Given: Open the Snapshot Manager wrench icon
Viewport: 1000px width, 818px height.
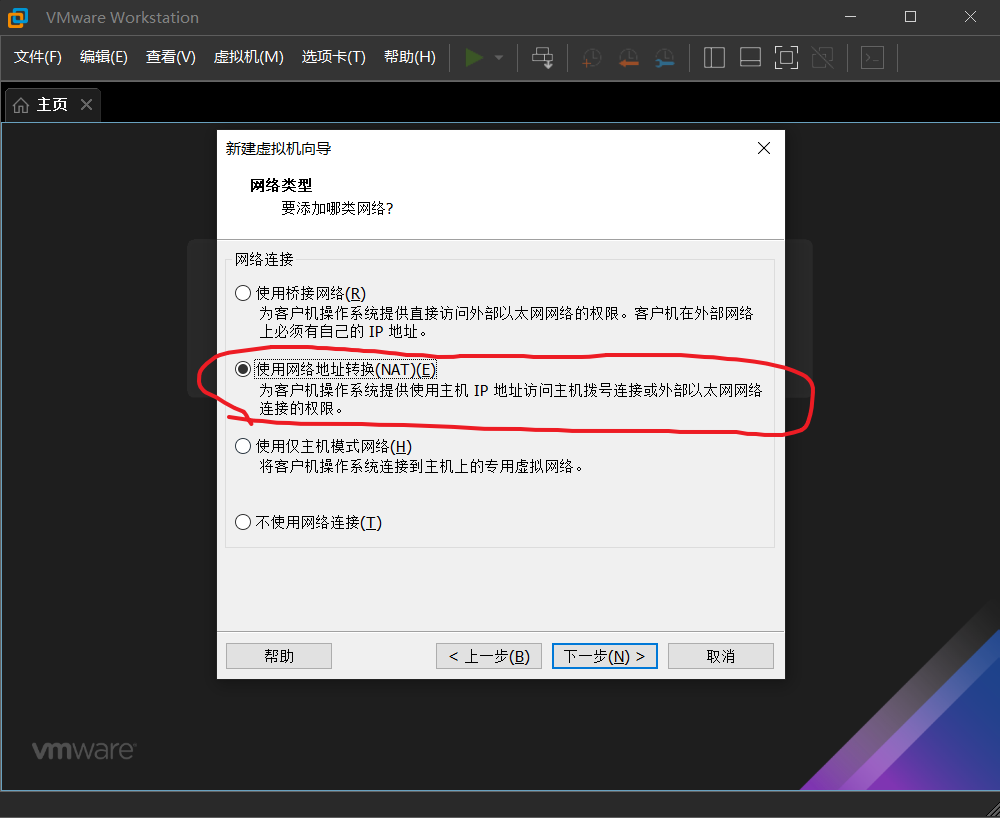Looking at the screenshot, I should 665,58.
